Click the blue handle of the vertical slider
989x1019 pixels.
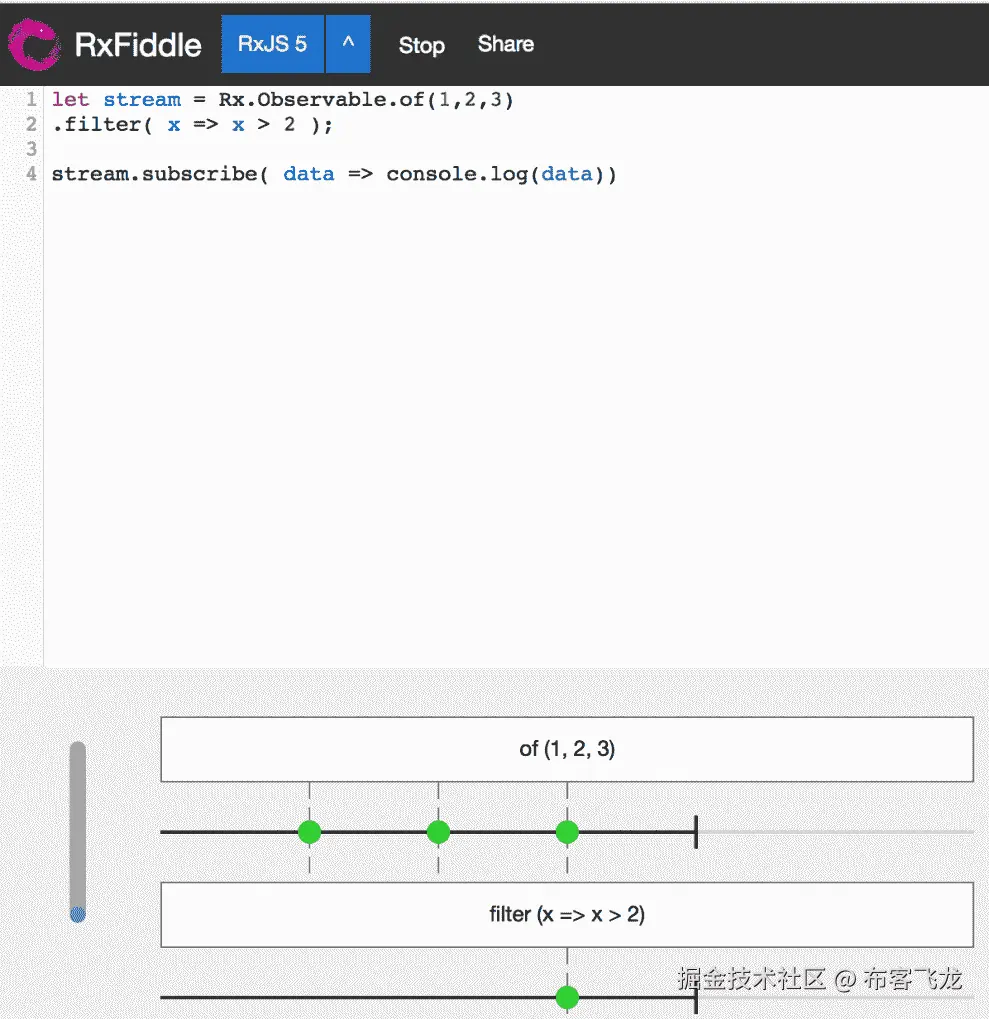point(77,913)
